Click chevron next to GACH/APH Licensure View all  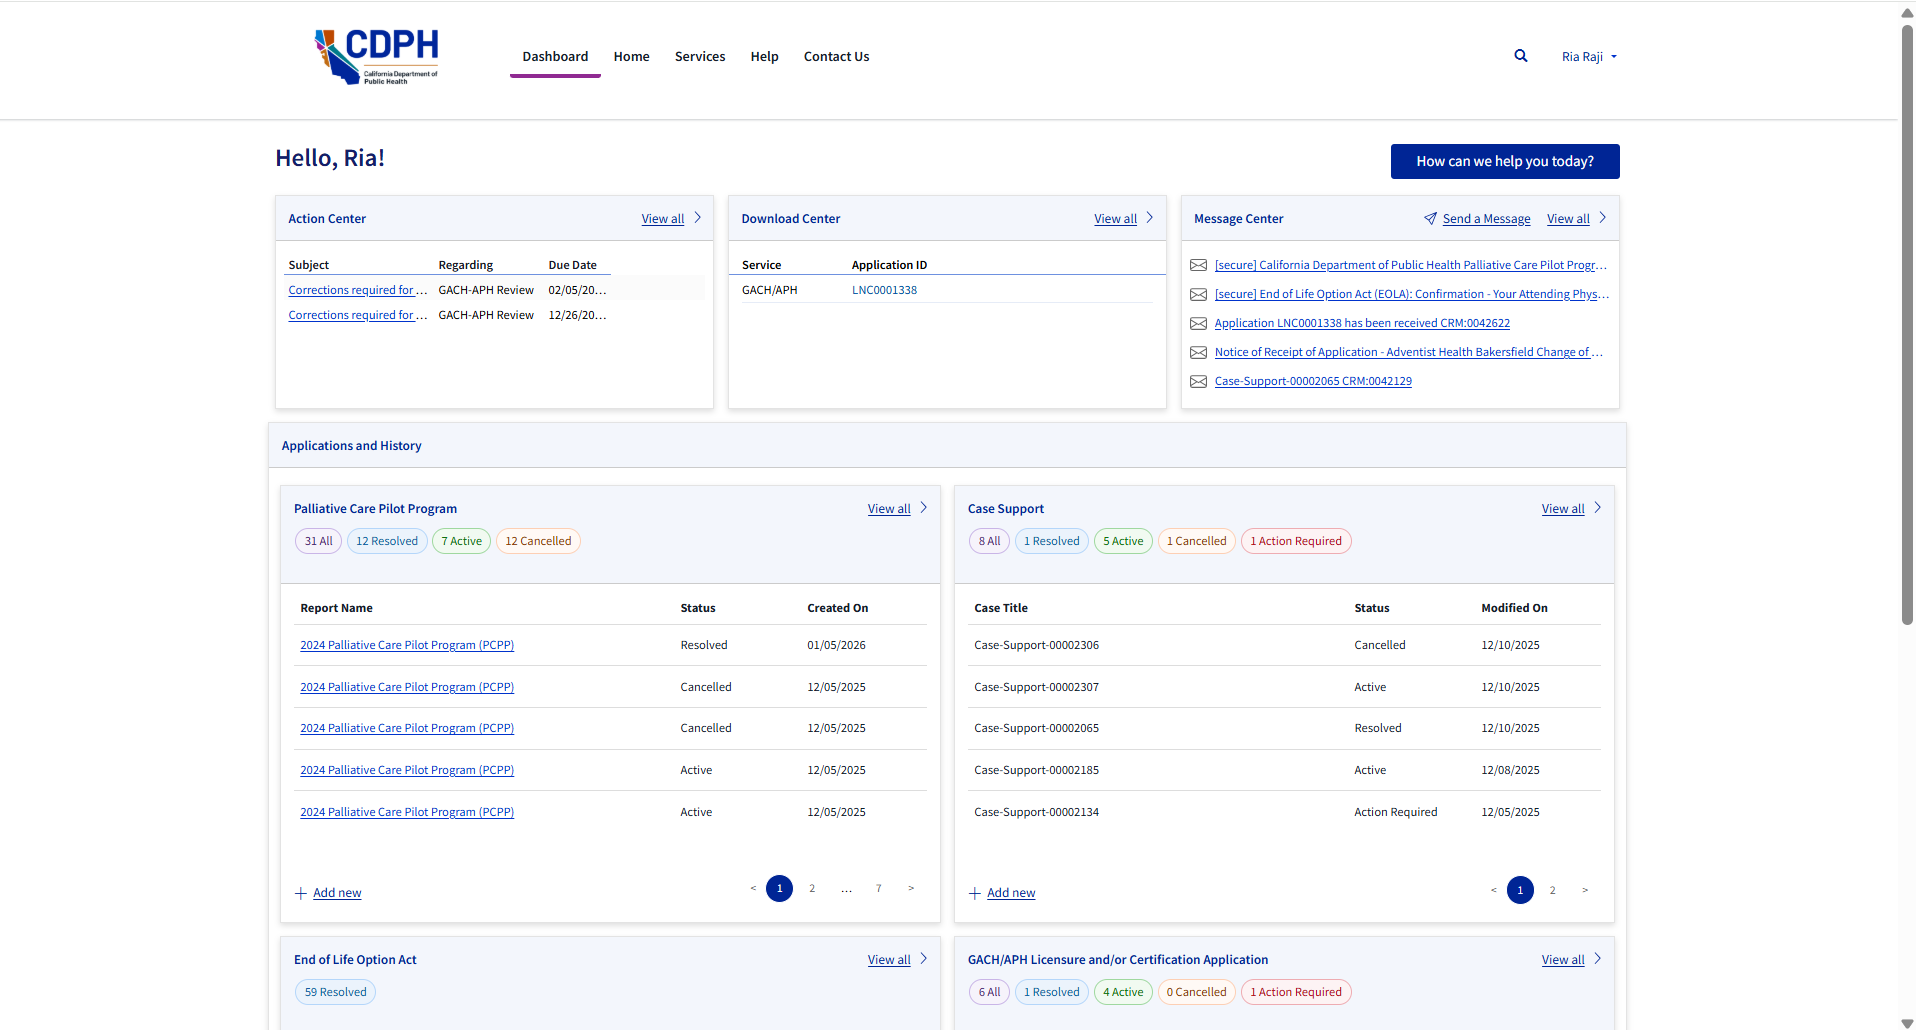click(1598, 958)
